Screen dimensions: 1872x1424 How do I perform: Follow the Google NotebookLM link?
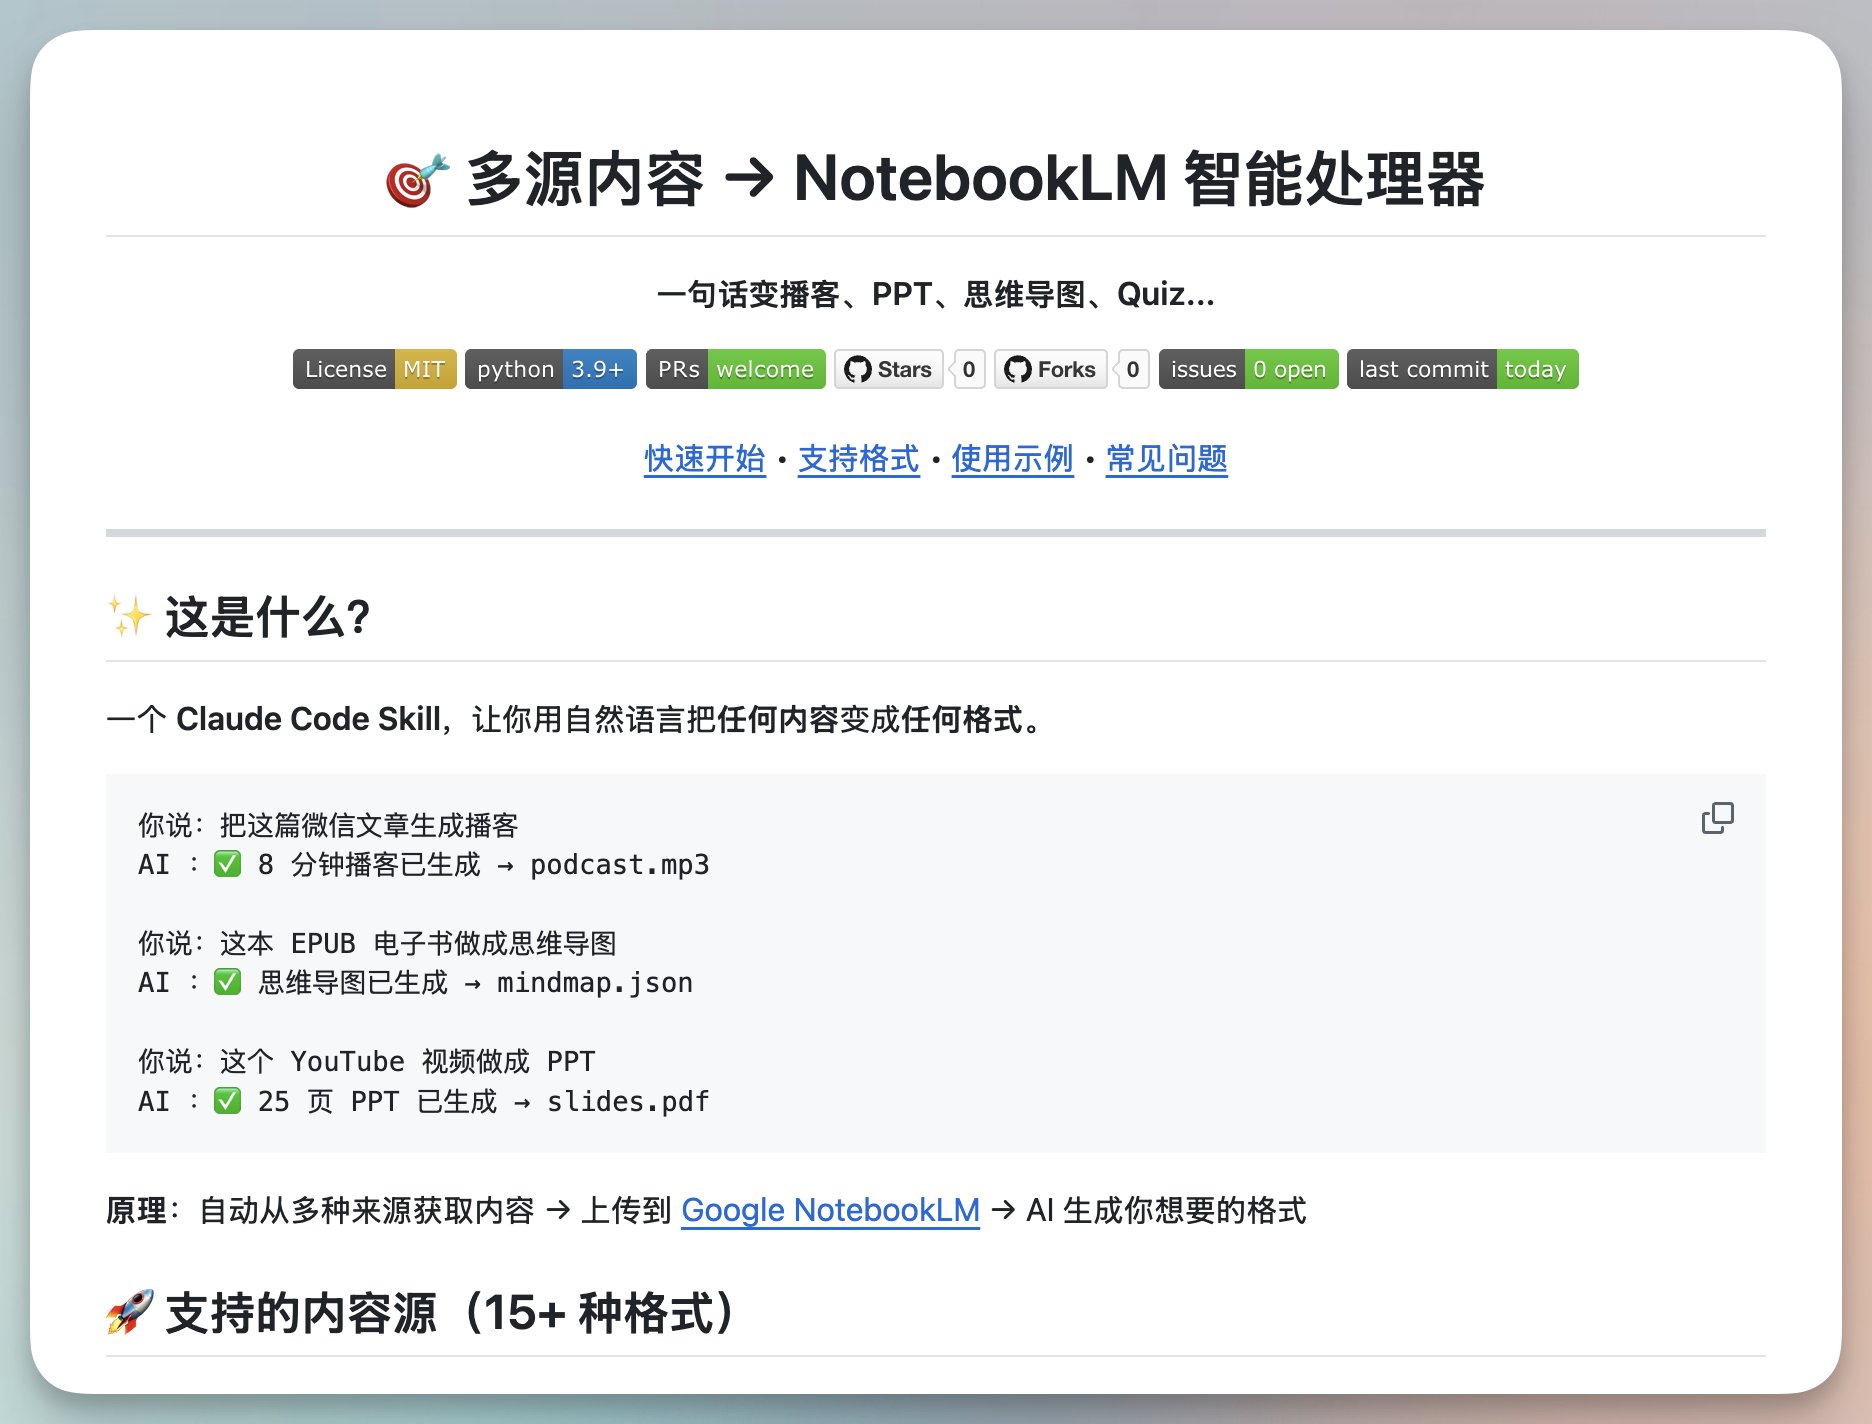(x=830, y=1210)
